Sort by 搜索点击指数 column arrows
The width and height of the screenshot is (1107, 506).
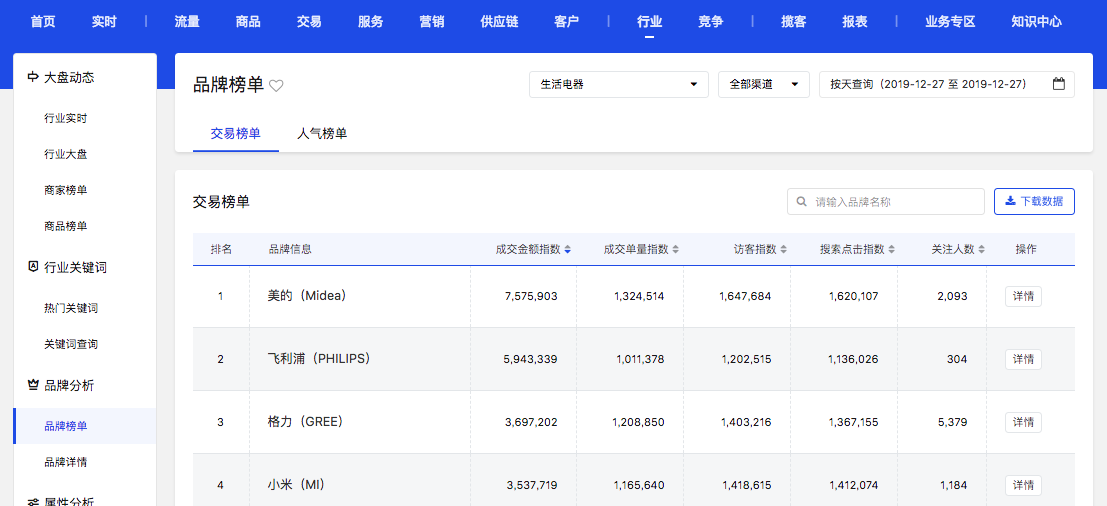click(x=891, y=249)
